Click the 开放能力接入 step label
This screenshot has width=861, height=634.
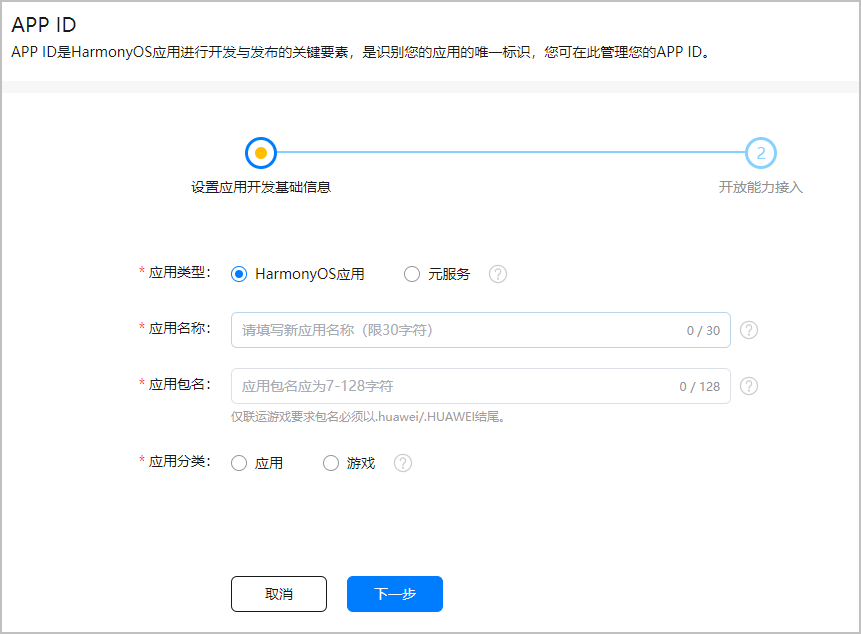[x=761, y=187]
